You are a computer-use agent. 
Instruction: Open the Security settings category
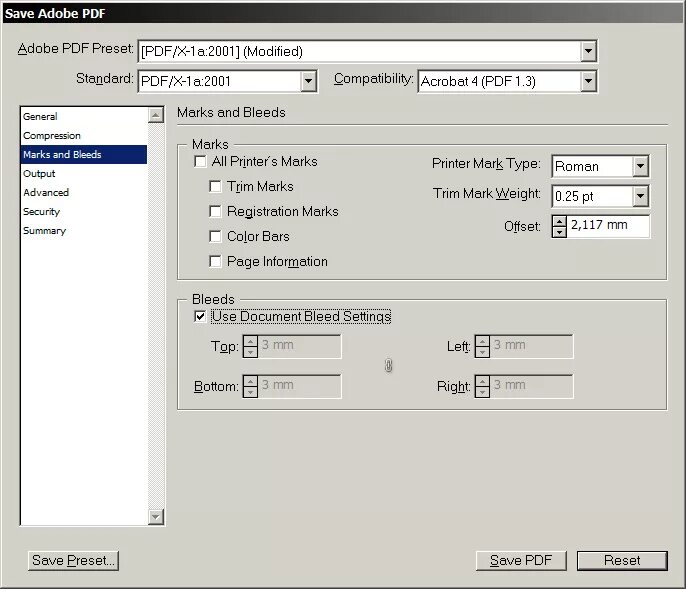point(84,211)
